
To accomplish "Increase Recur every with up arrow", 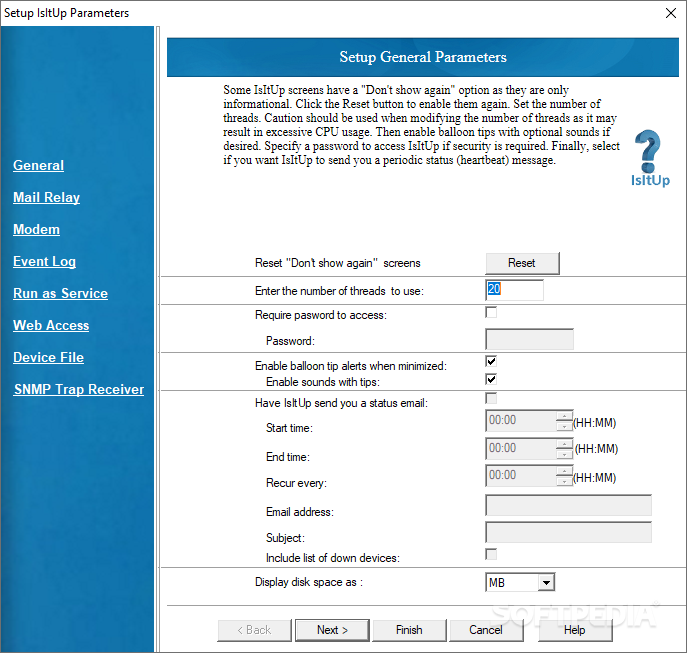I will tap(564, 471).
